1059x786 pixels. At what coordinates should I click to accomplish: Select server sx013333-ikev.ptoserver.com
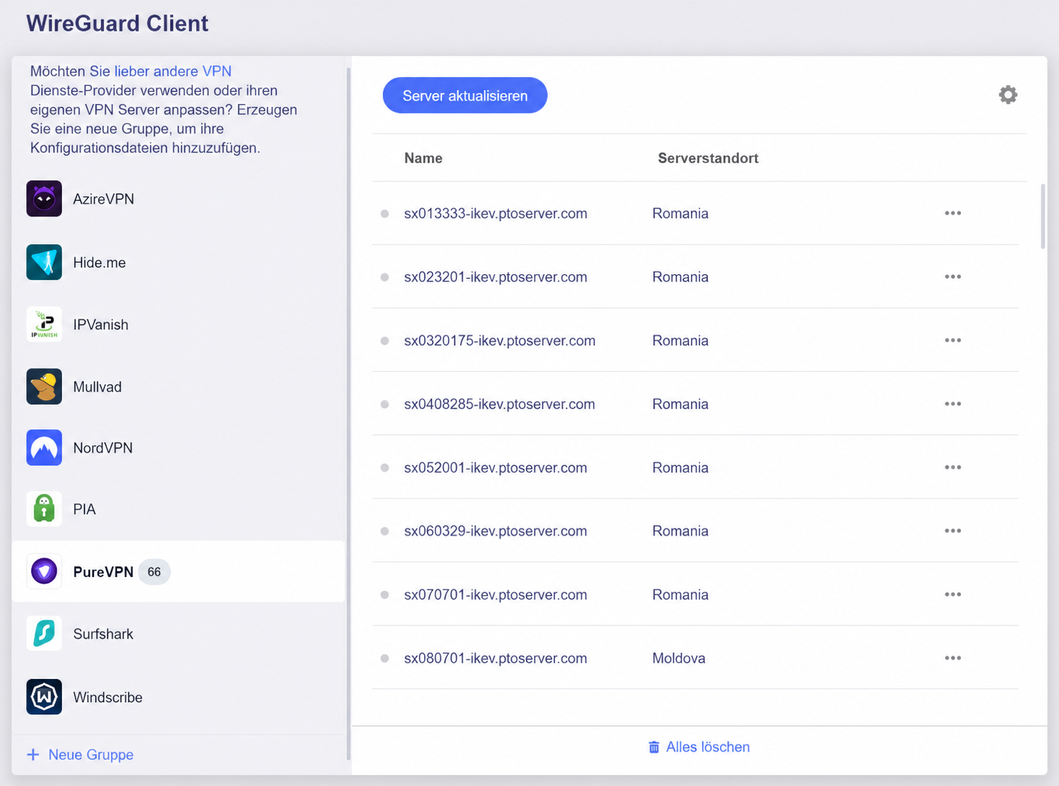click(x=495, y=213)
